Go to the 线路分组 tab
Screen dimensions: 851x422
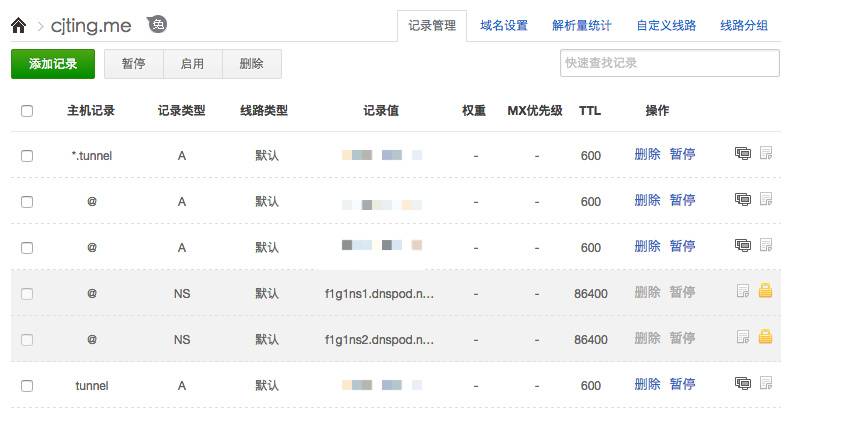(x=744, y=26)
